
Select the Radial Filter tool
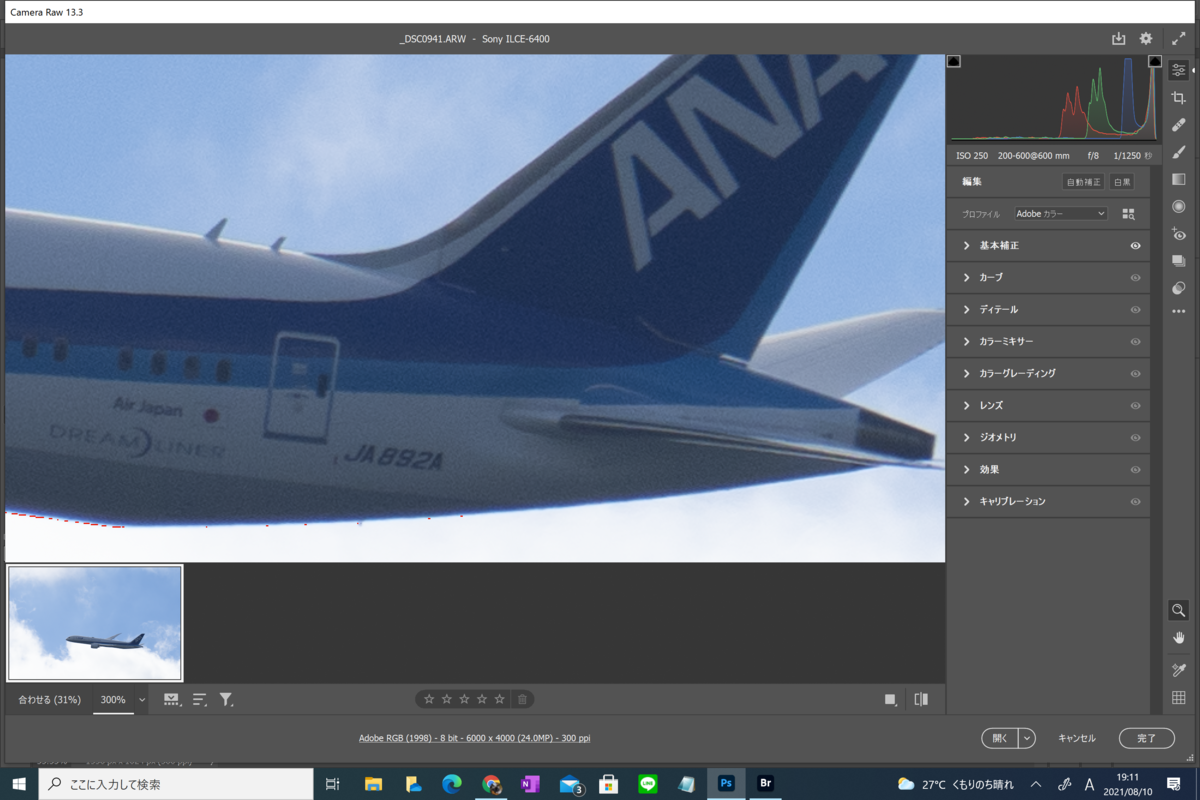click(1179, 206)
